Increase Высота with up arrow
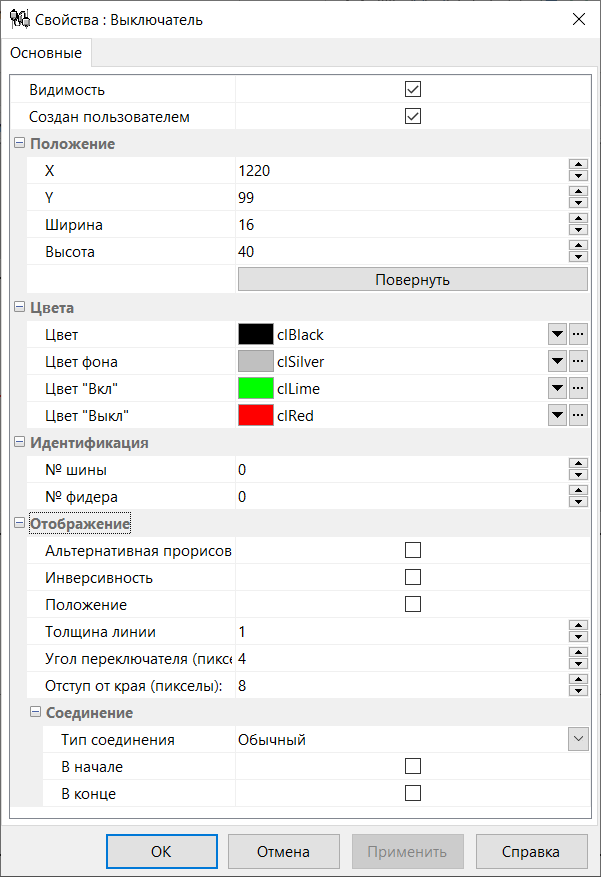This screenshot has width=601, height=877. [578, 246]
